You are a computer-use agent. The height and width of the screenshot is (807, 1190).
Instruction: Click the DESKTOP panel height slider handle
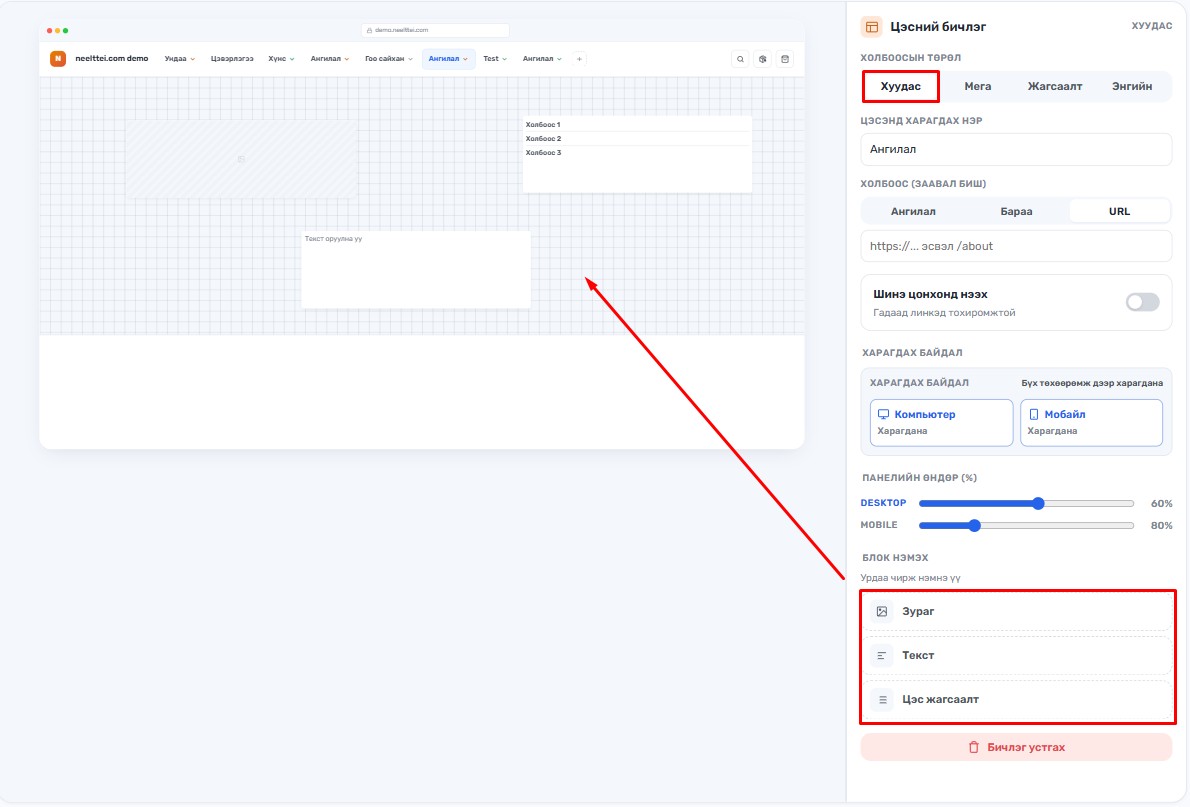1038,503
